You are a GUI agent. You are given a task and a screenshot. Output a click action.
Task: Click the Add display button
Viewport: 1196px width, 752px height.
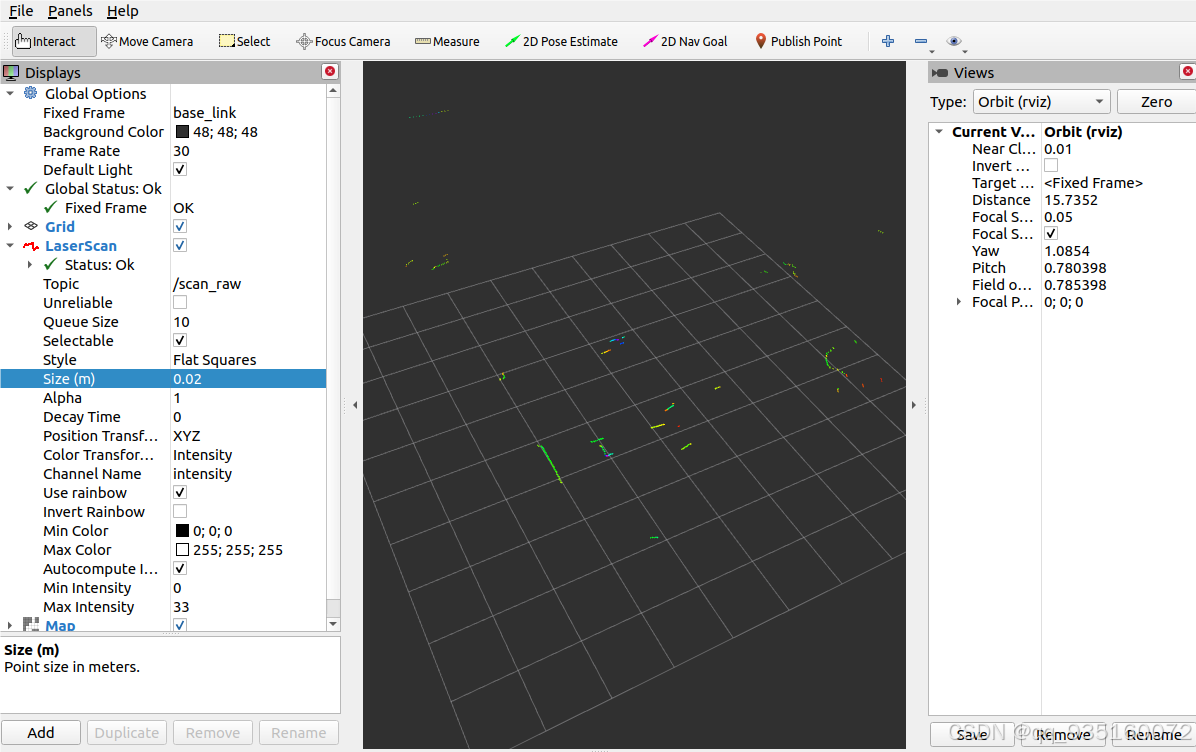tap(40, 732)
